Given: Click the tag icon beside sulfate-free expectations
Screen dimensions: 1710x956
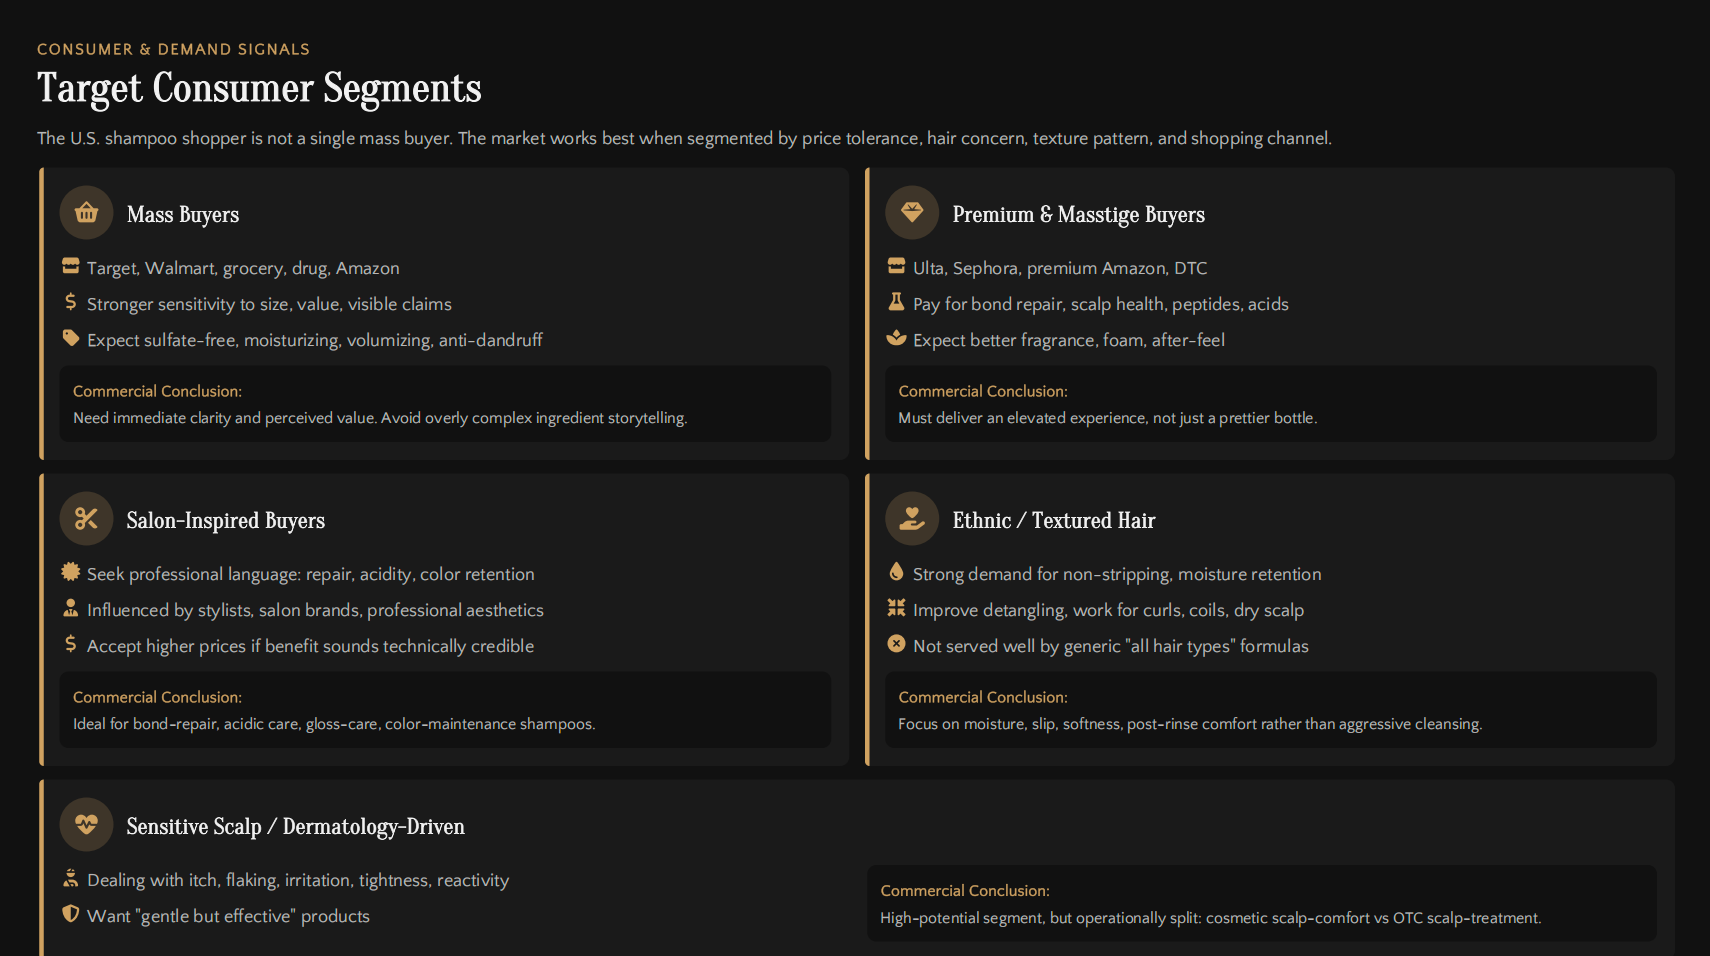Looking at the screenshot, I should (x=70, y=338).
